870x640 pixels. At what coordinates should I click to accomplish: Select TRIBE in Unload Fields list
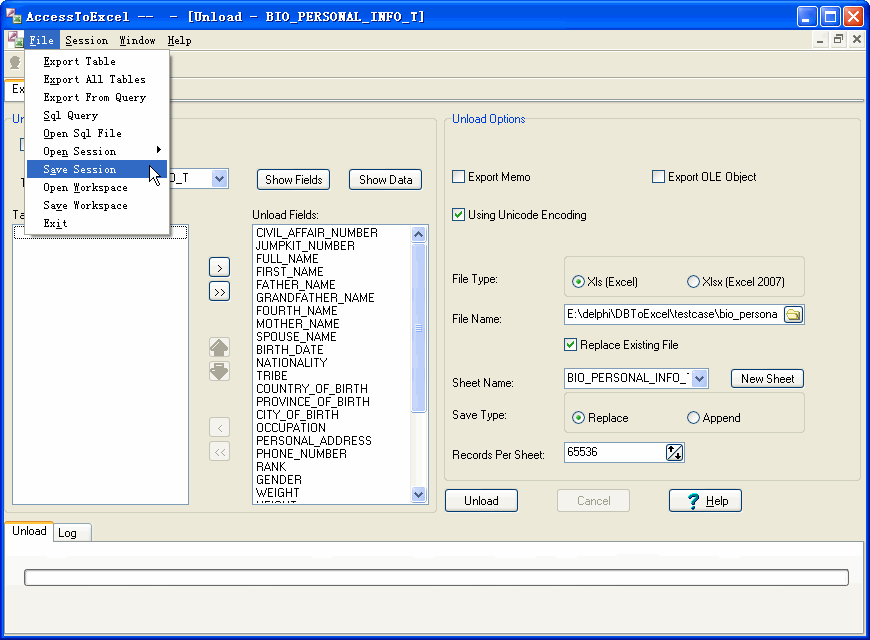[x=271, y=376]
